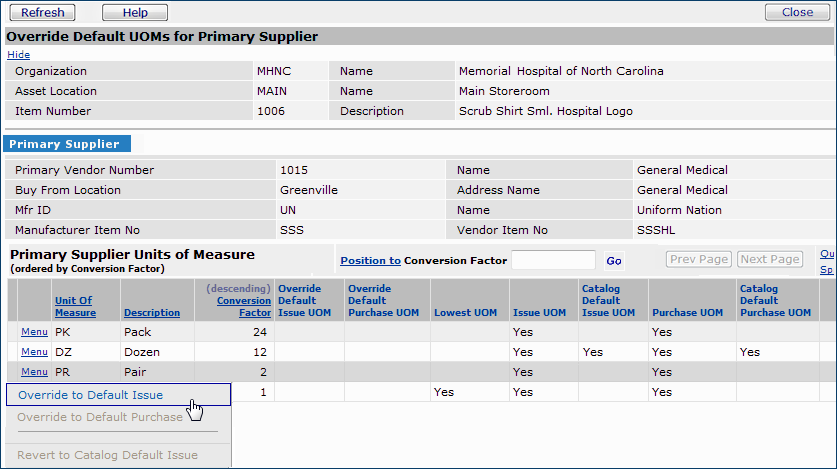Sort by Unit Of Measure column

pos(75,306)
